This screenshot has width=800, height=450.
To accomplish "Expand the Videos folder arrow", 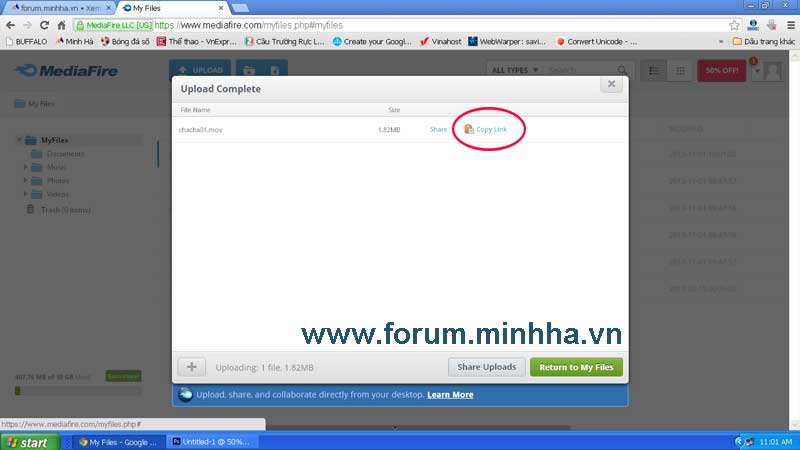I will point(25,194).
